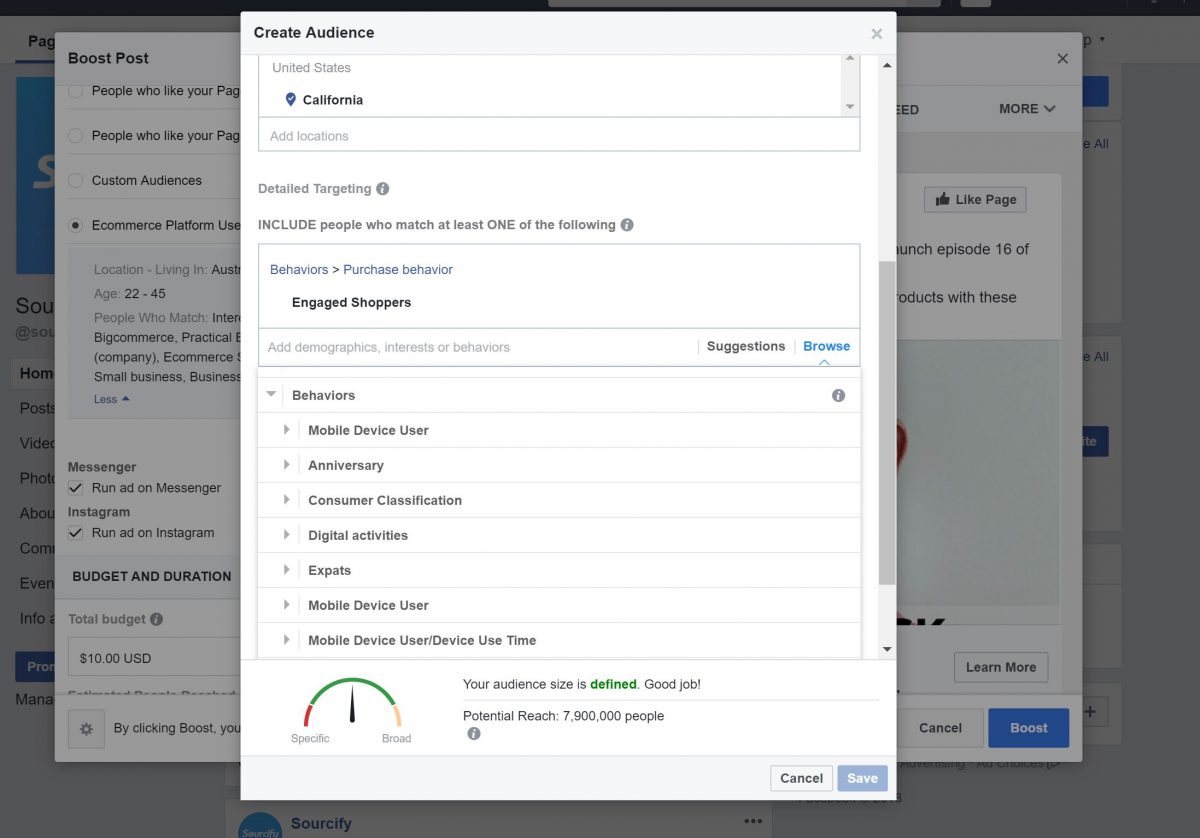Close the Boost Post window
This screenshot has height=838, width=1200.
(1062, 59)
